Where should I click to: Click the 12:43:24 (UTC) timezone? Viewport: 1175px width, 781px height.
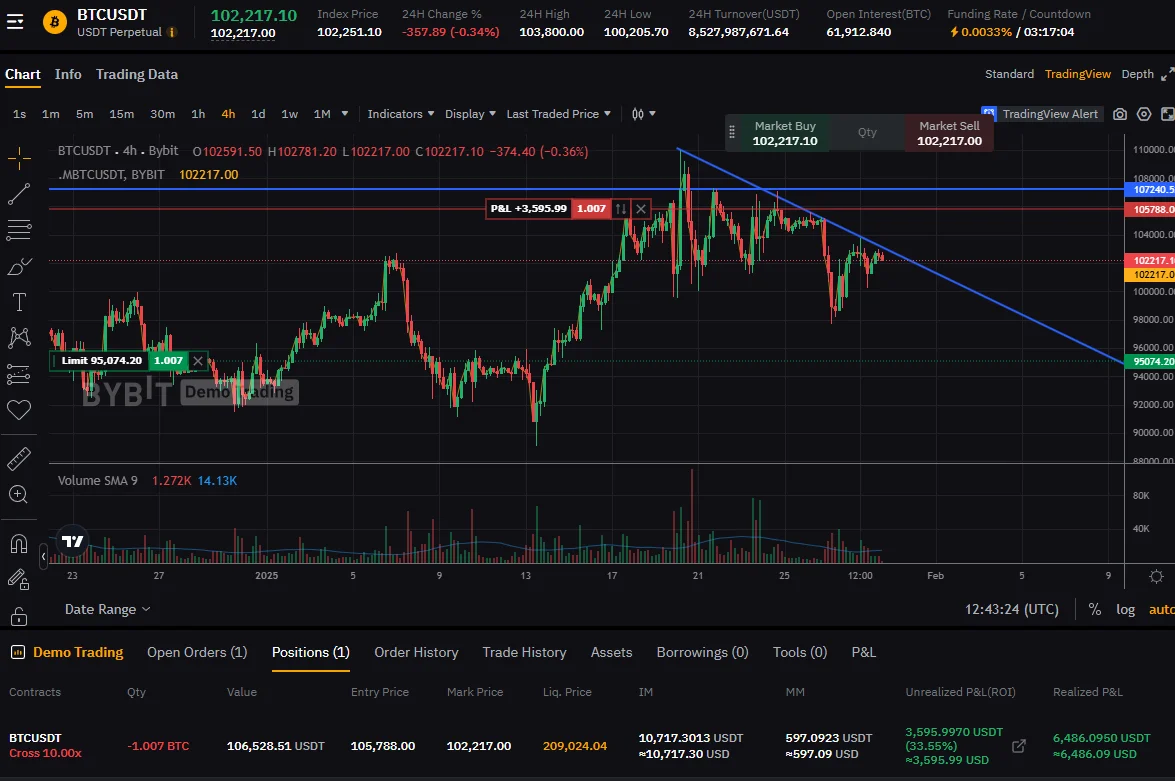[1012, 609]
